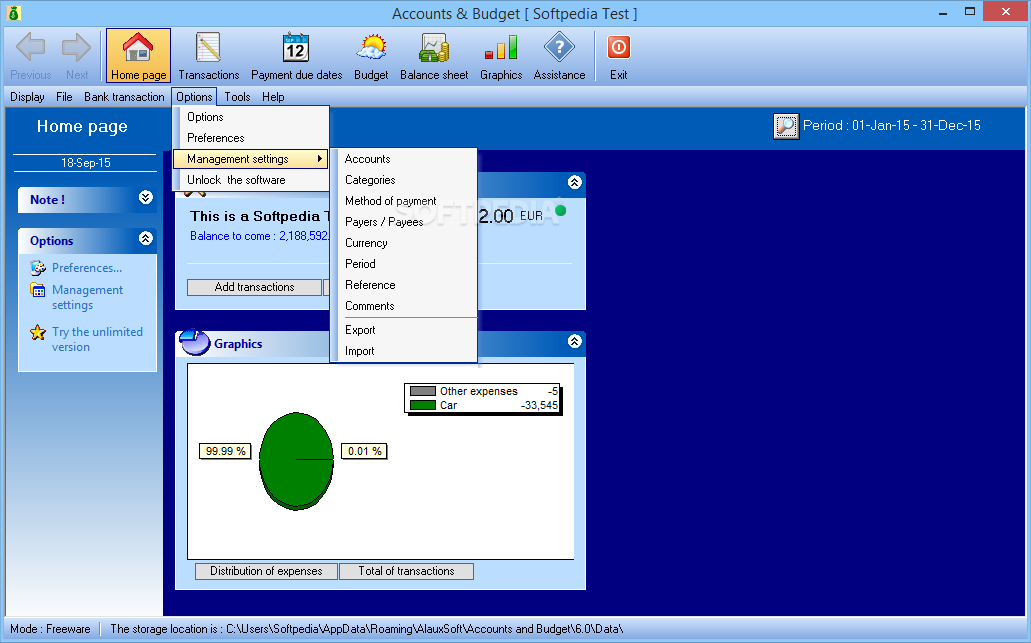Image resolution: width=1031 pixels, height=643 pixels.
Task: Open the File menu
Action: coord(64,97)
